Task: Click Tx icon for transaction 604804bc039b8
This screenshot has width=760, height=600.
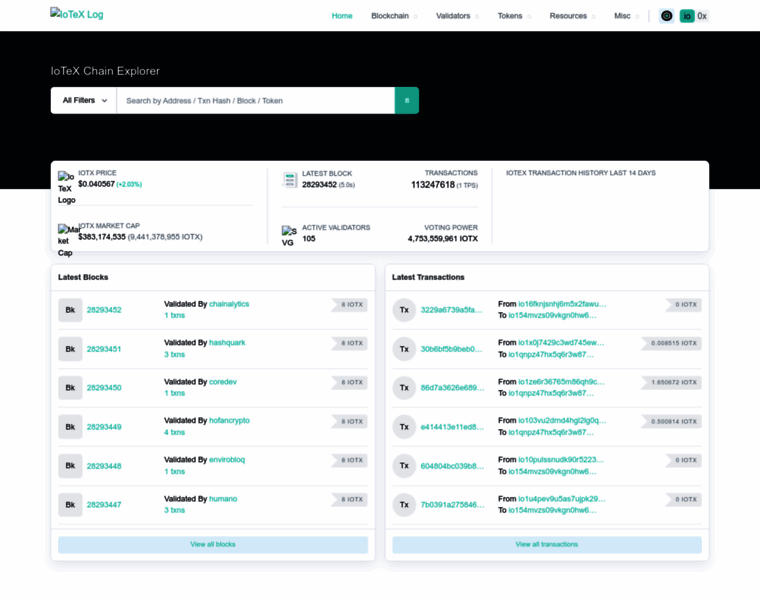Action: [x=404, y=466]
